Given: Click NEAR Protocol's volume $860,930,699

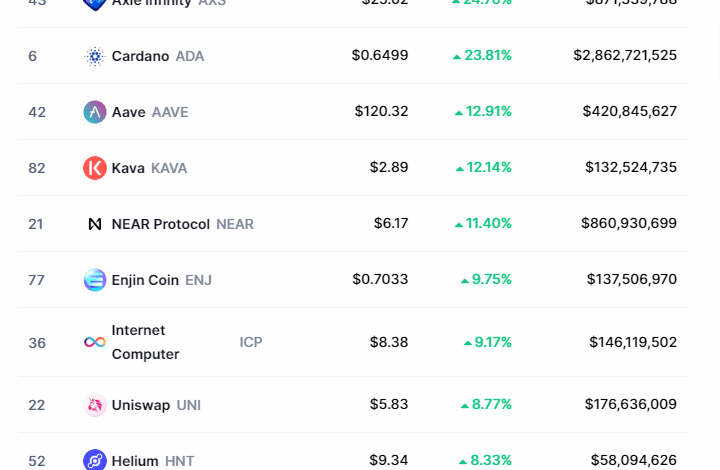Looking at the screenshot, I should click(628, 224).
